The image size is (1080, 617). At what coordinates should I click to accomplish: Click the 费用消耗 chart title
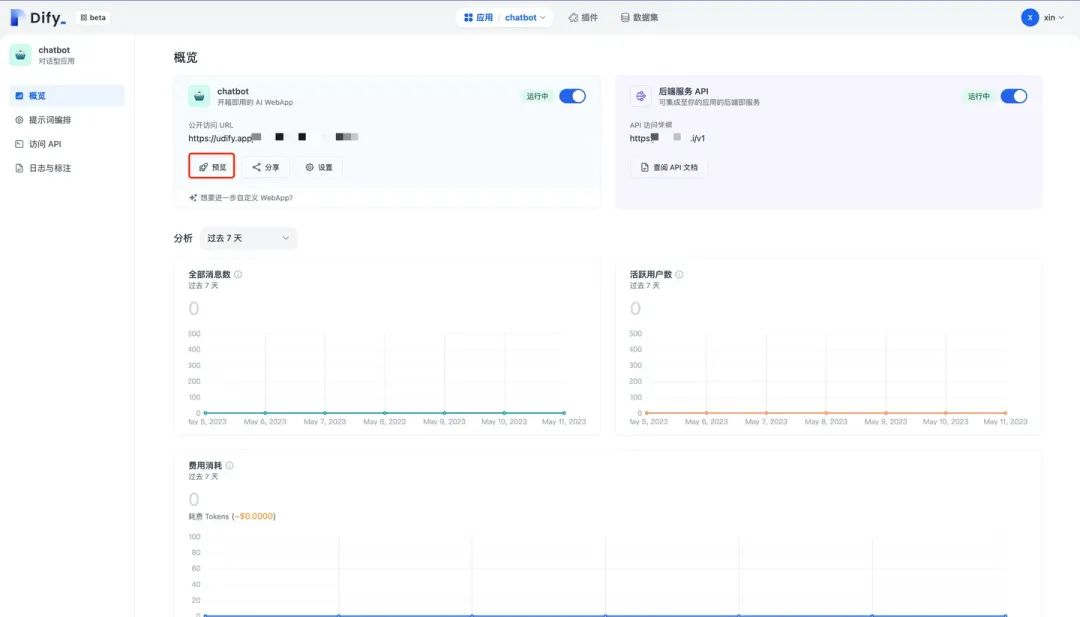coord(205,466)
